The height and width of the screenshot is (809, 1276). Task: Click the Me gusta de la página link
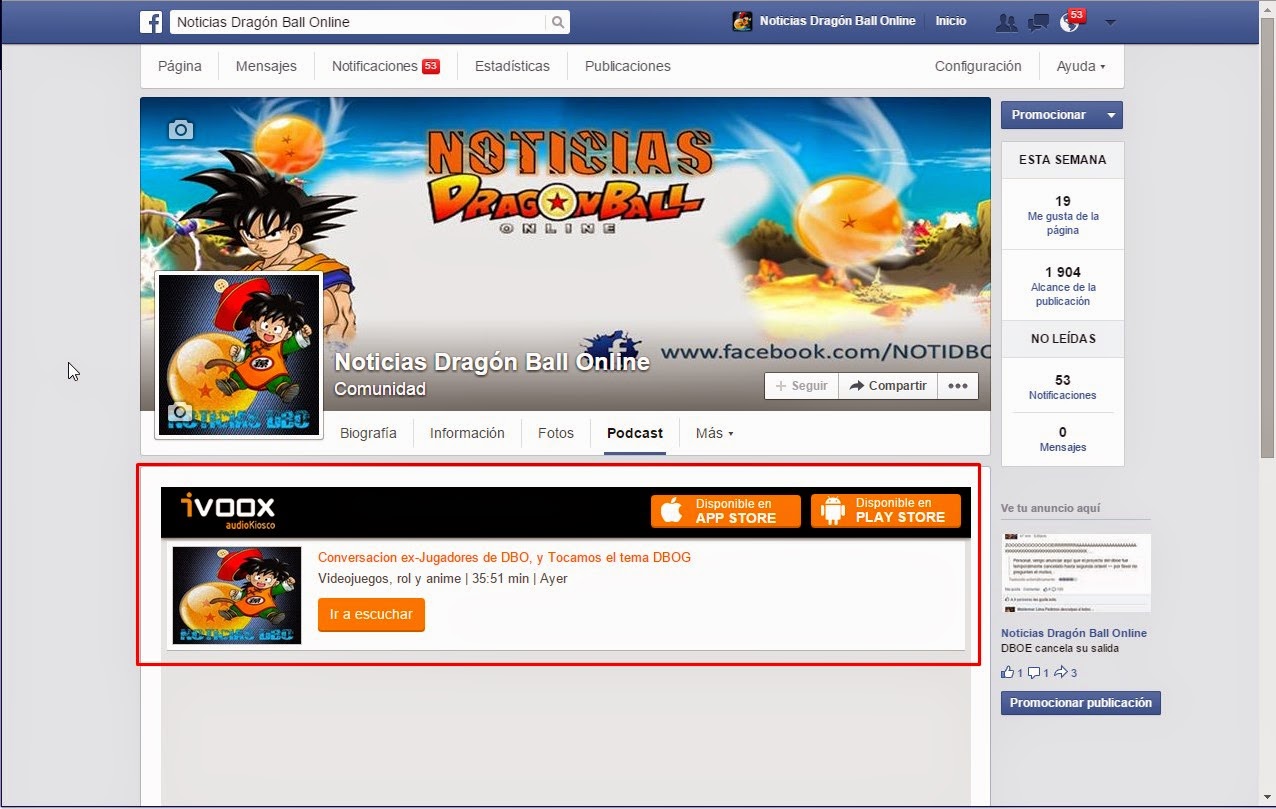[1063, 223]
